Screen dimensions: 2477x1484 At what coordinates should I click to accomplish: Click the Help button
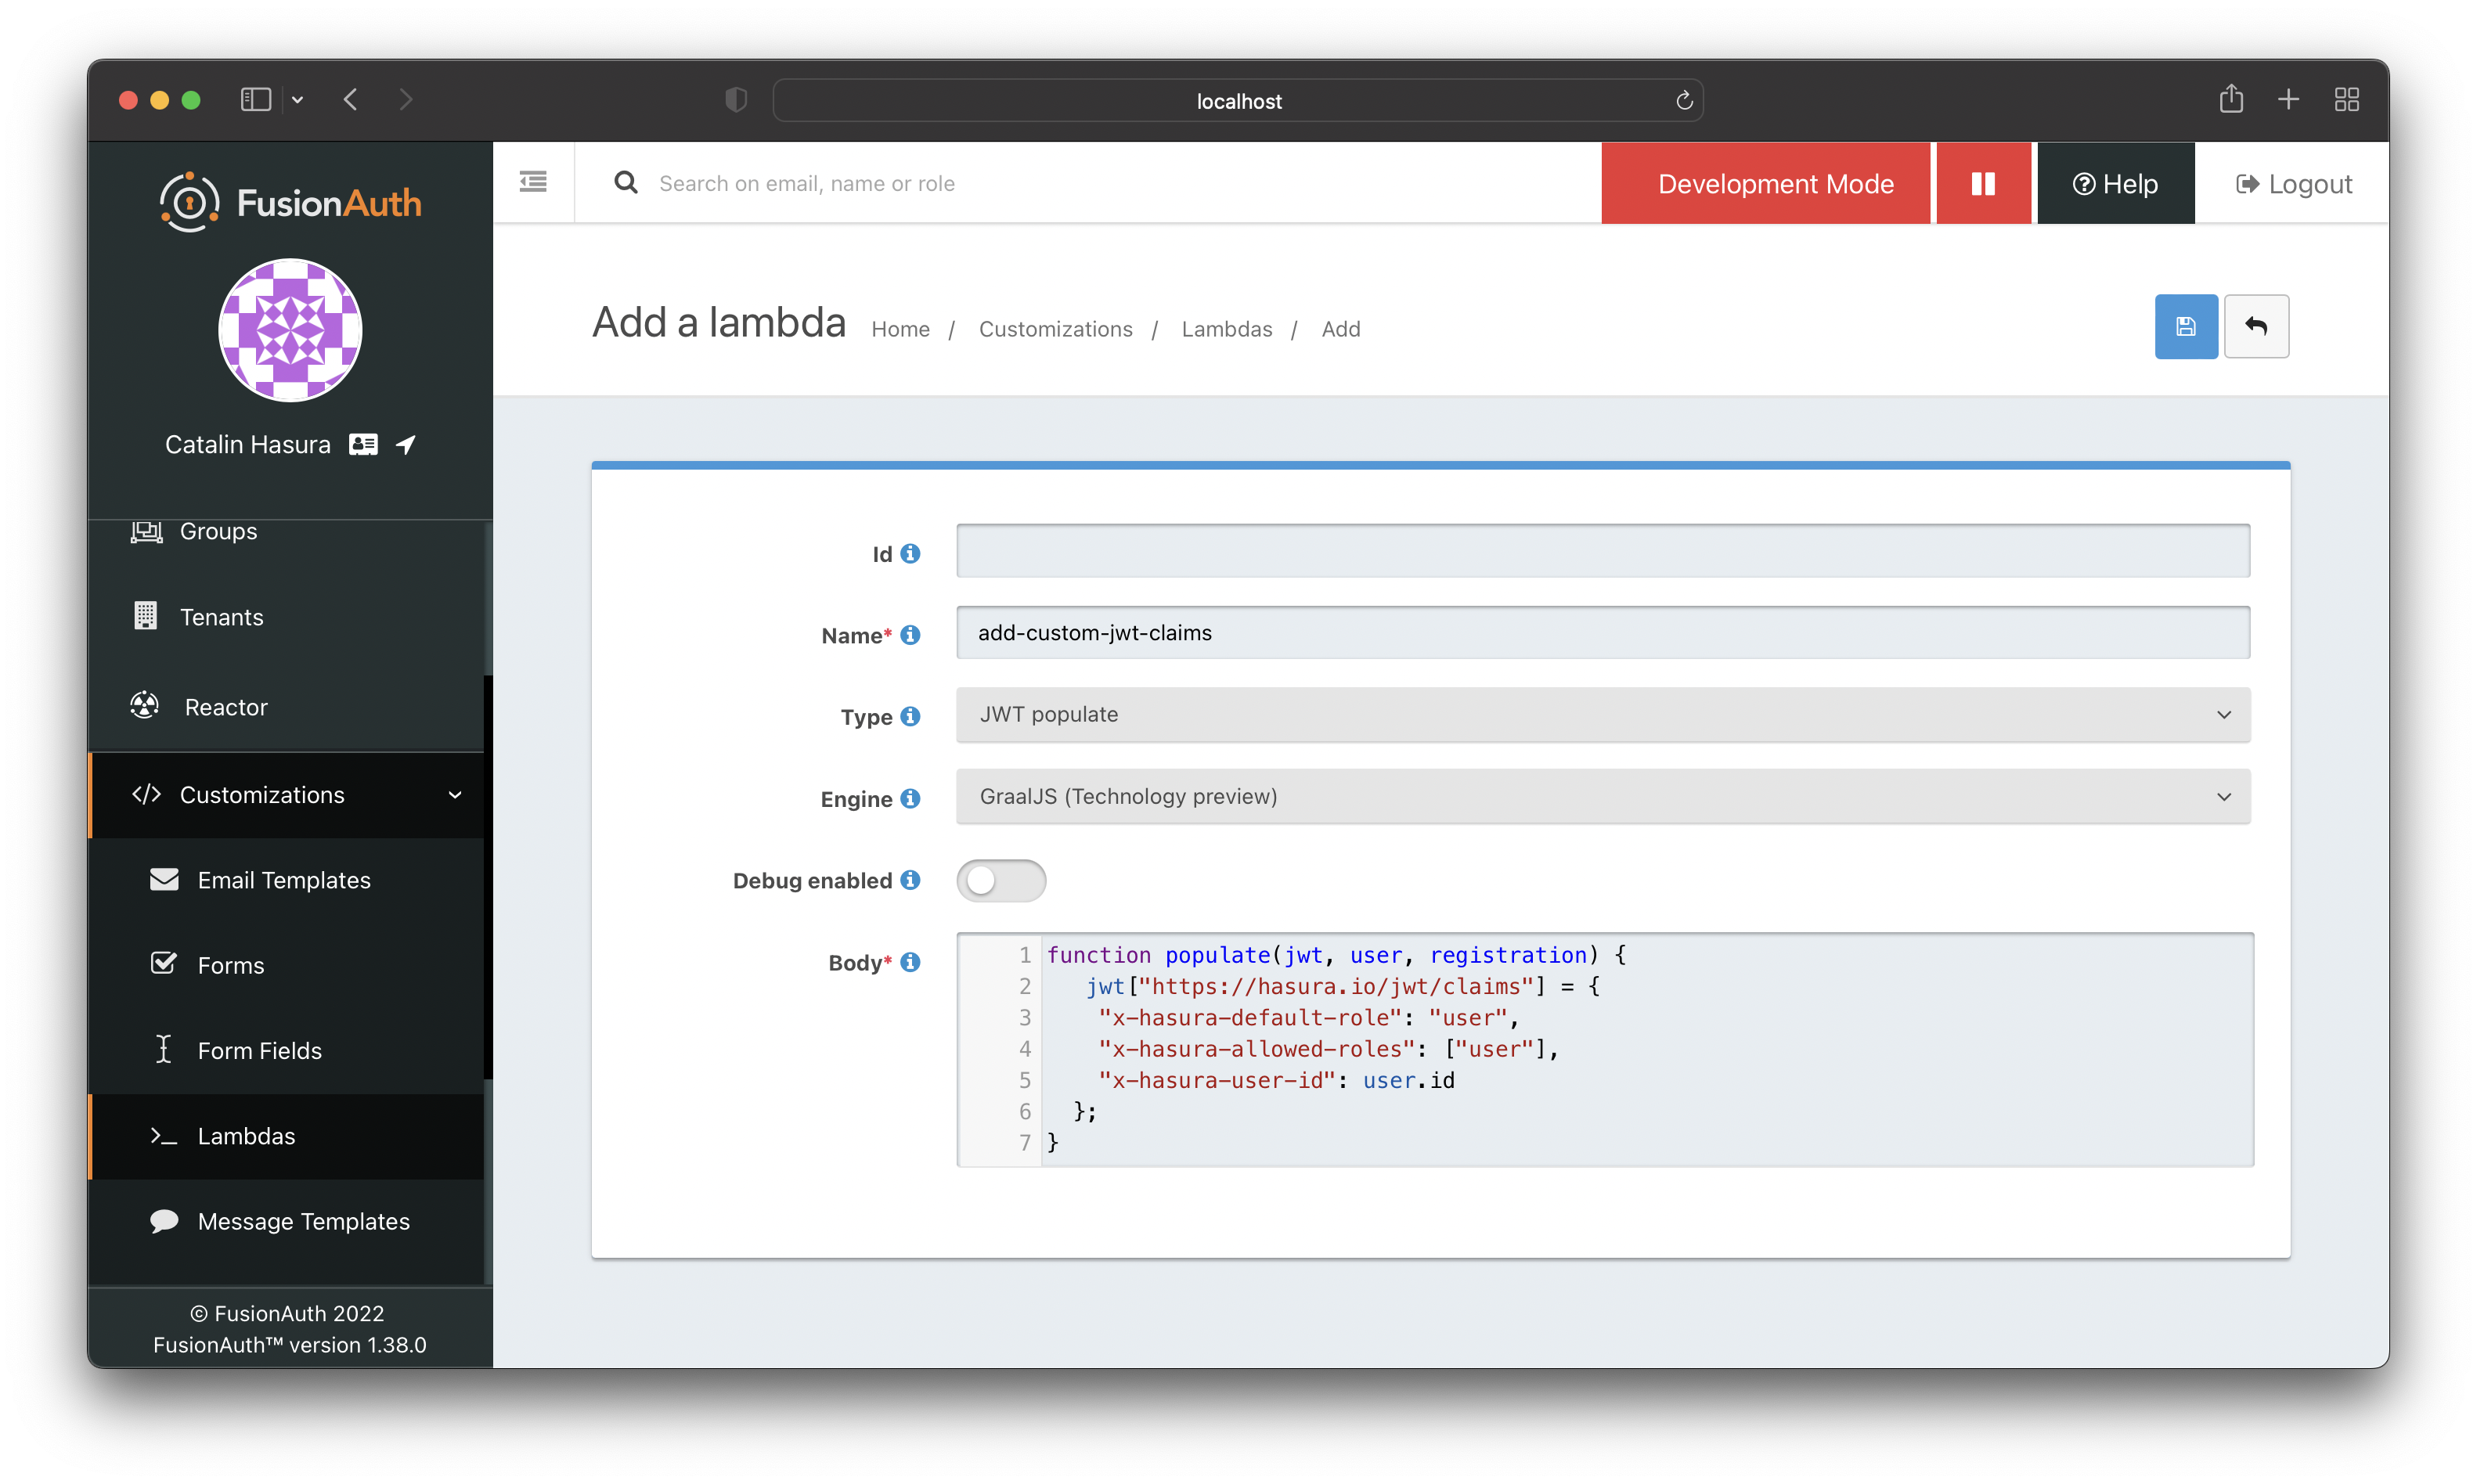[2115, 184]
